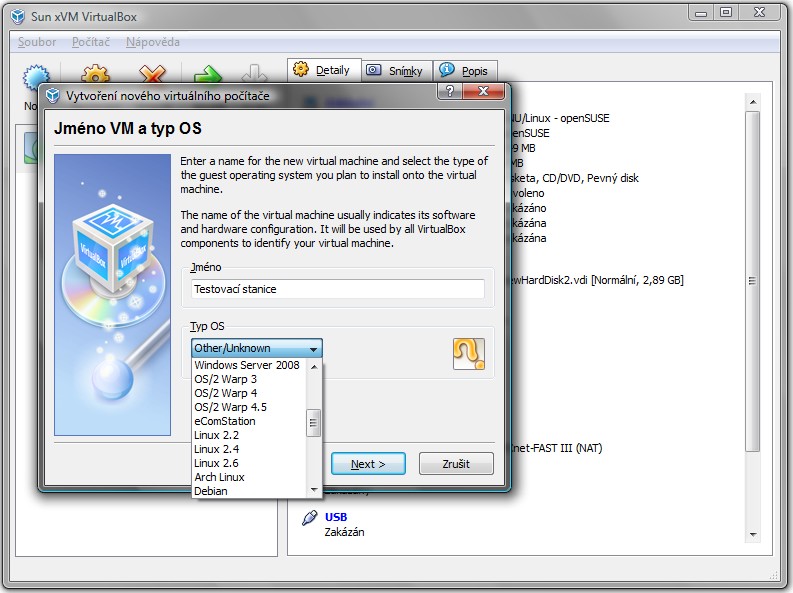
Task: Choose Arch Linux in the OS list
Action: click(249, 477)
